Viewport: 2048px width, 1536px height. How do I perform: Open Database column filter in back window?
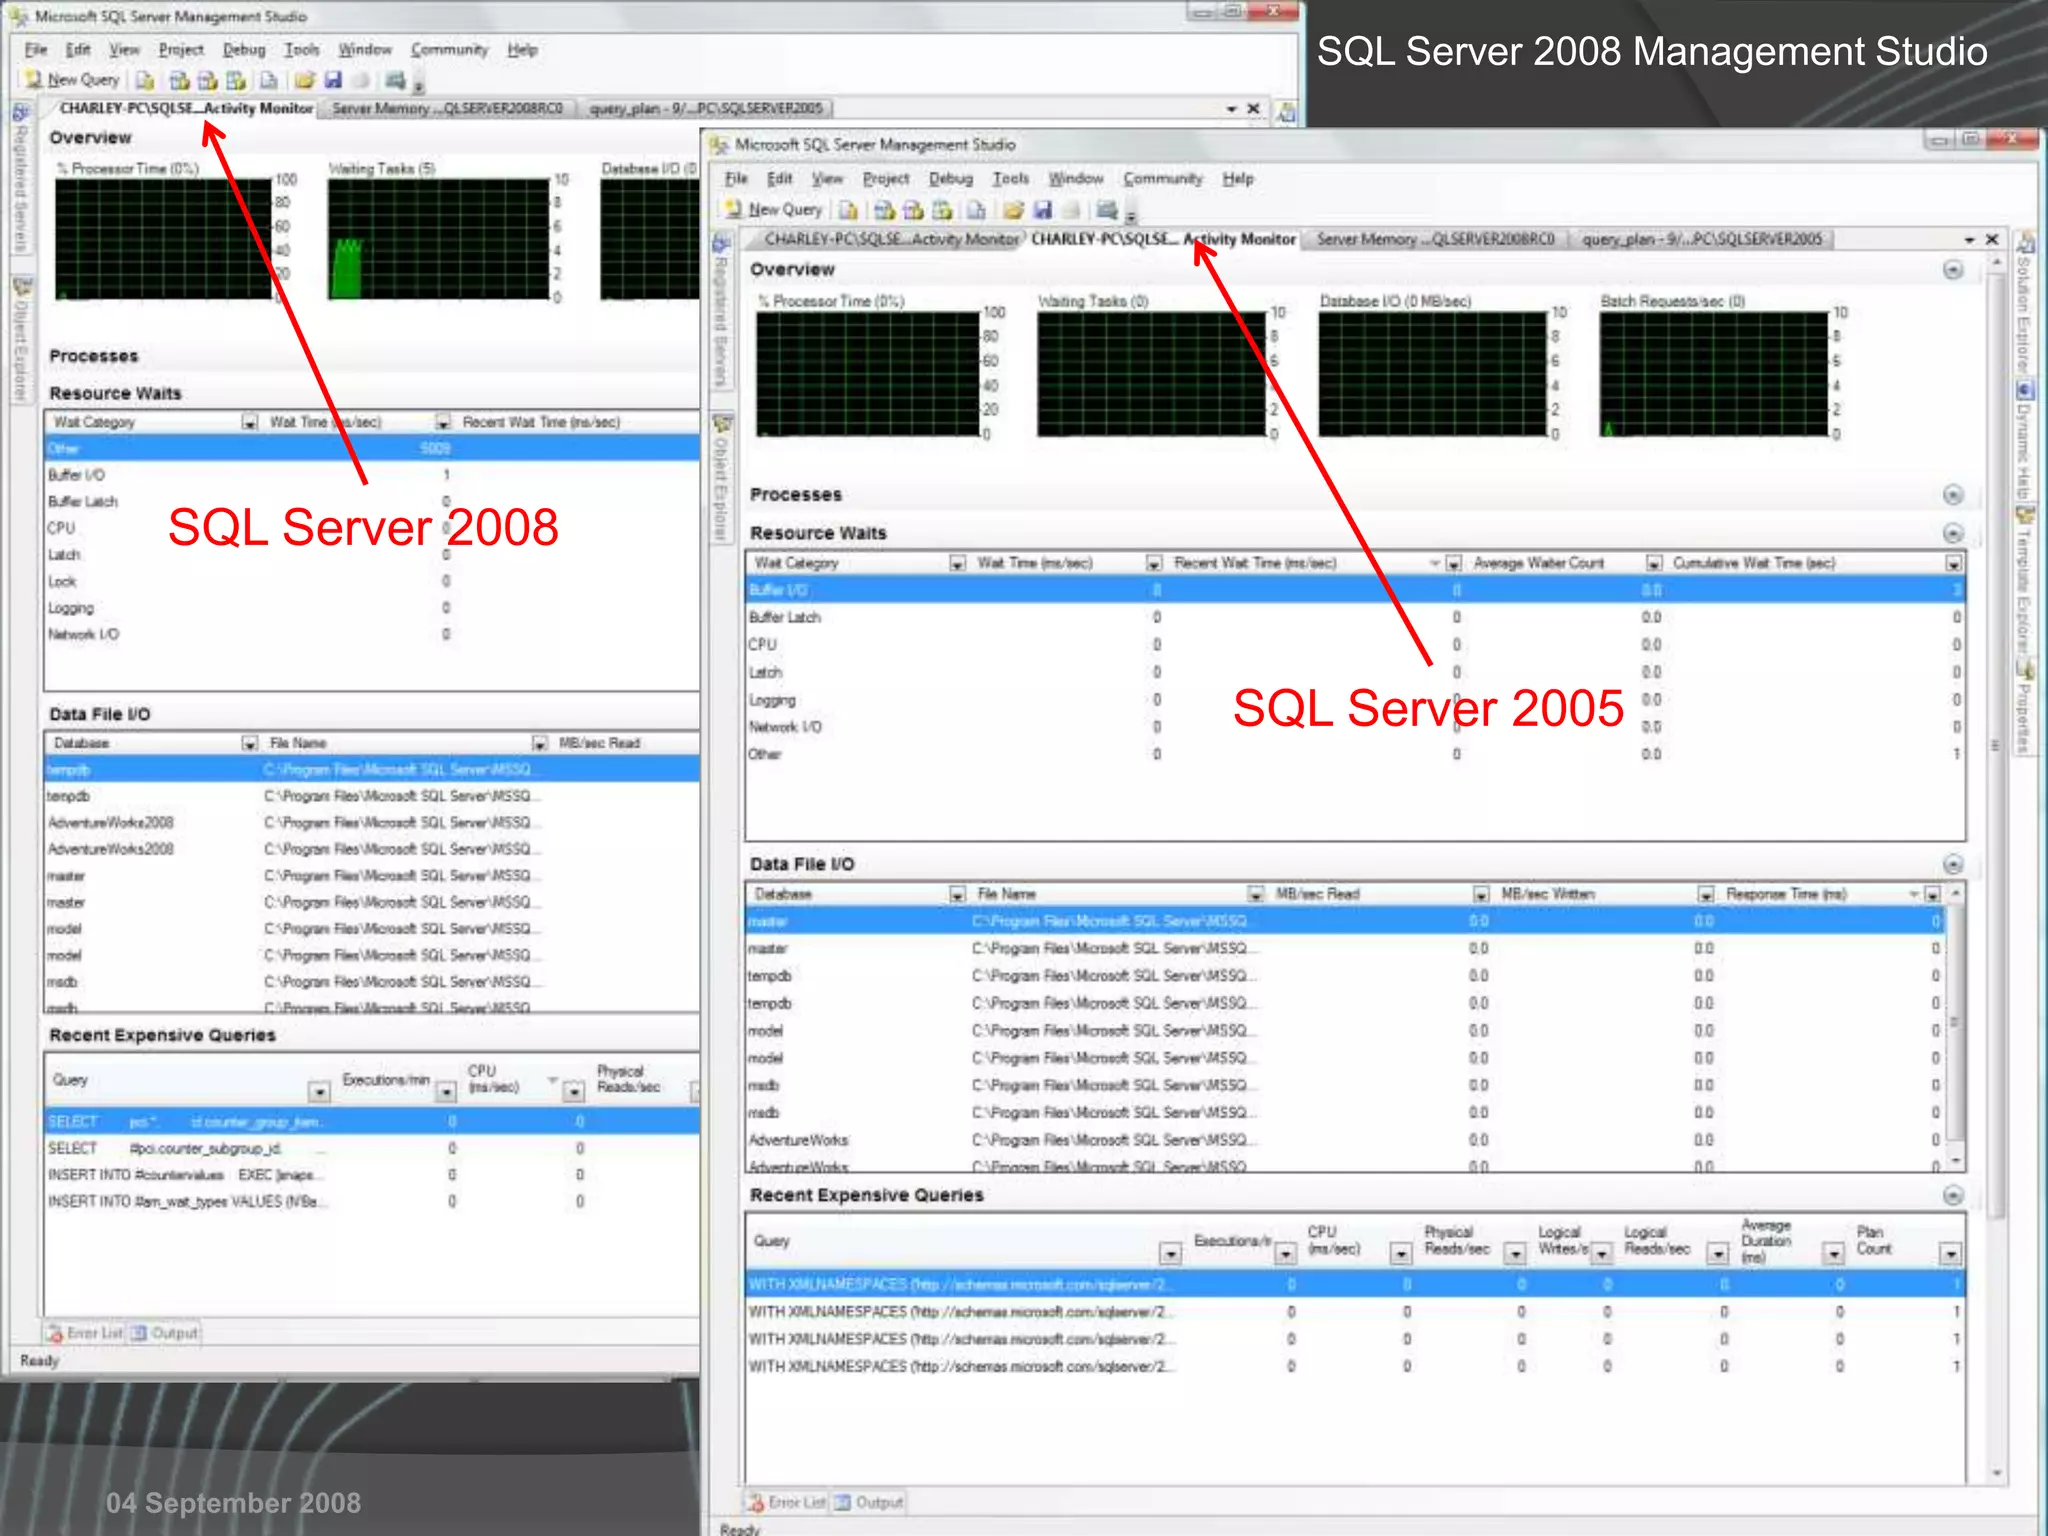pyautogui.click(x=249, y=743)
